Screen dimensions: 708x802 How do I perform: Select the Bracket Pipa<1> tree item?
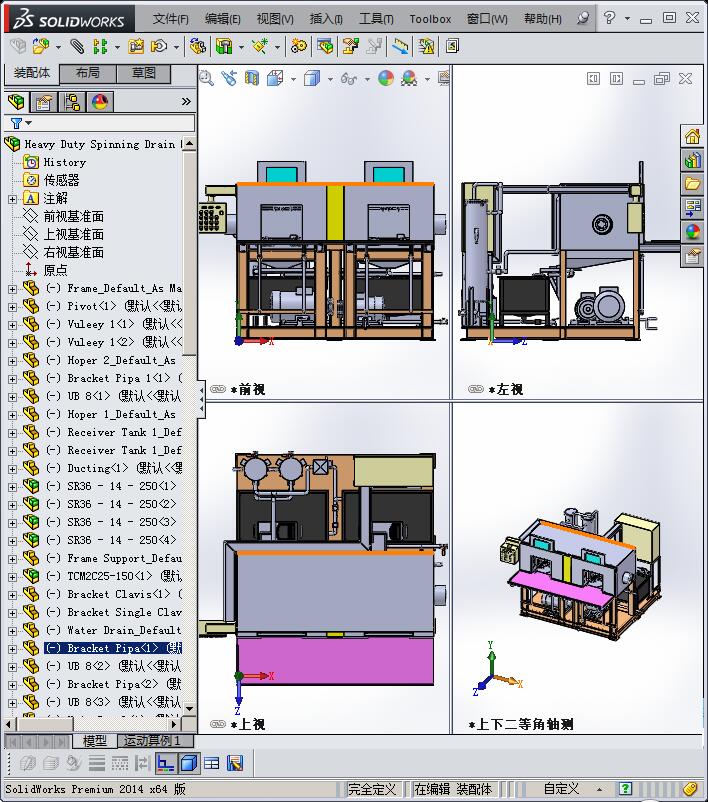[x=113, y=649]
